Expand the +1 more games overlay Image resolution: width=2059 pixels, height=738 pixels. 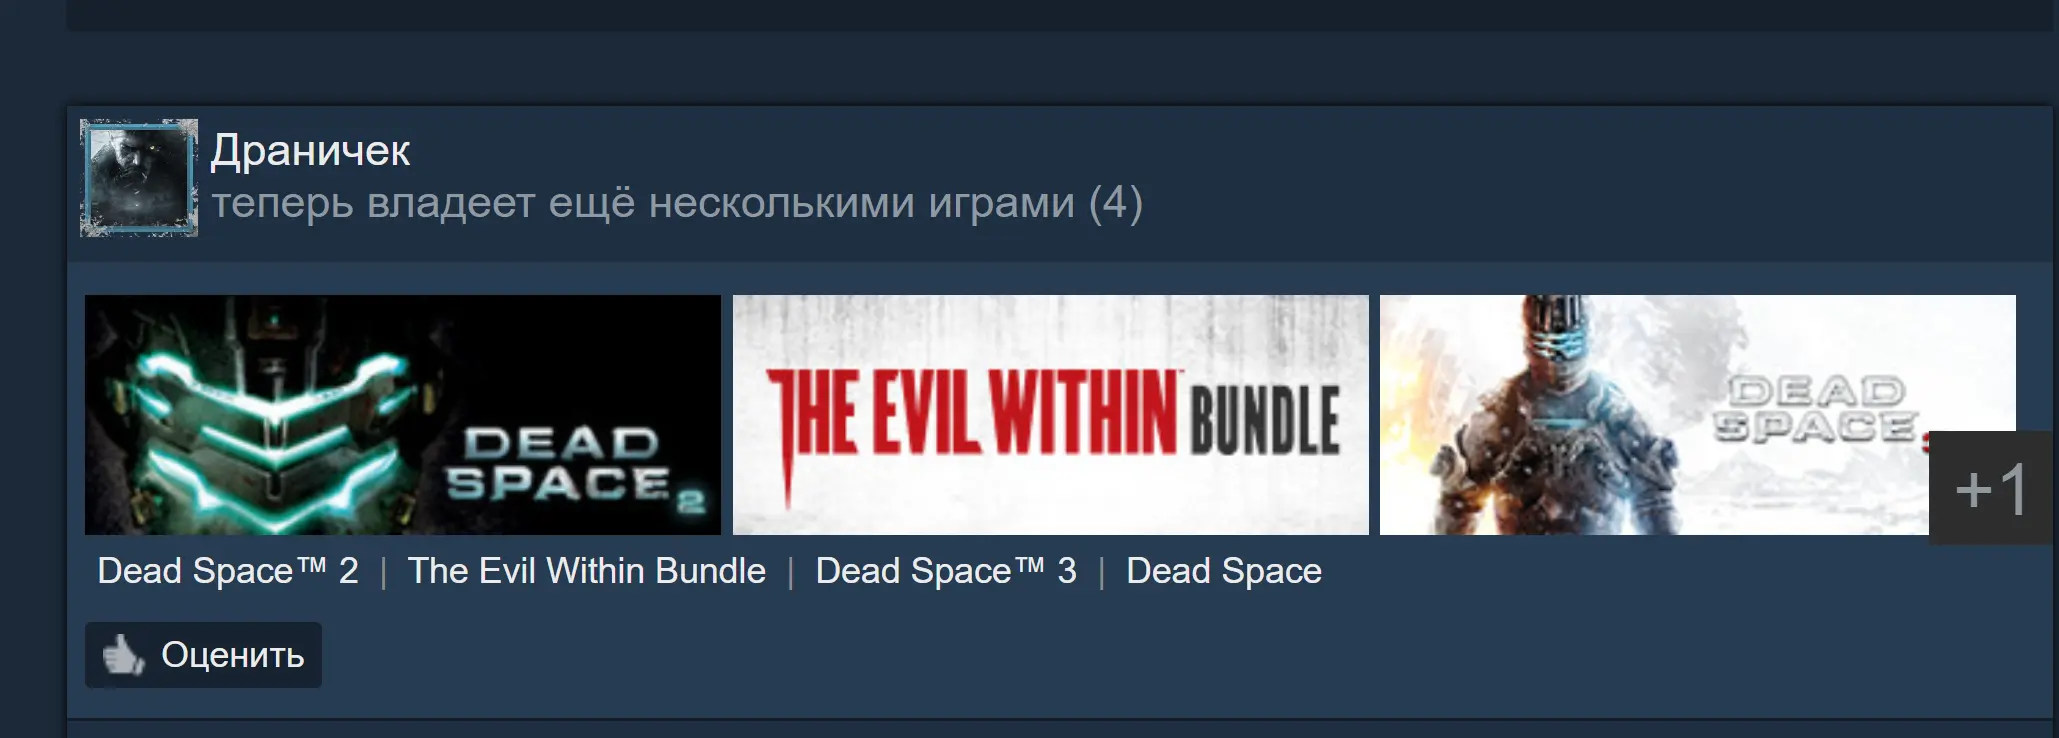pos(1991,489)
